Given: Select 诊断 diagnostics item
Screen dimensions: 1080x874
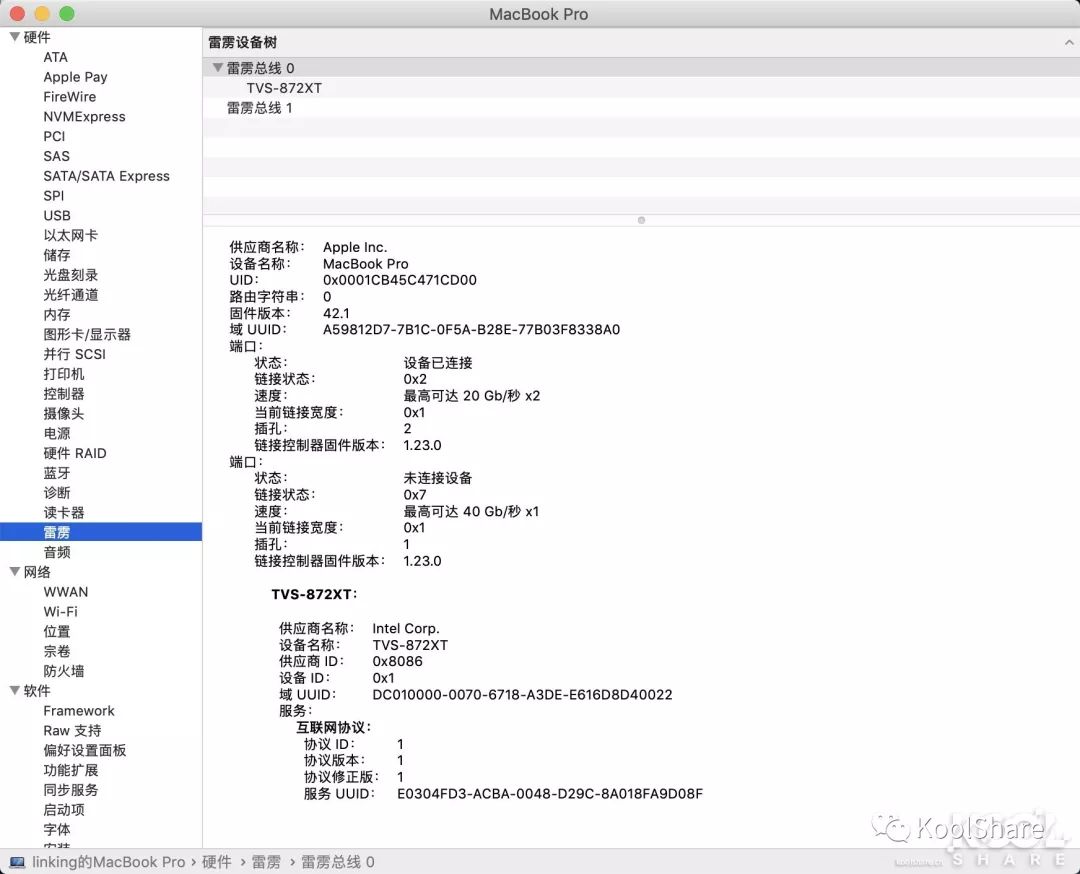Looking at the screenshot, I should tap(56, 493).
